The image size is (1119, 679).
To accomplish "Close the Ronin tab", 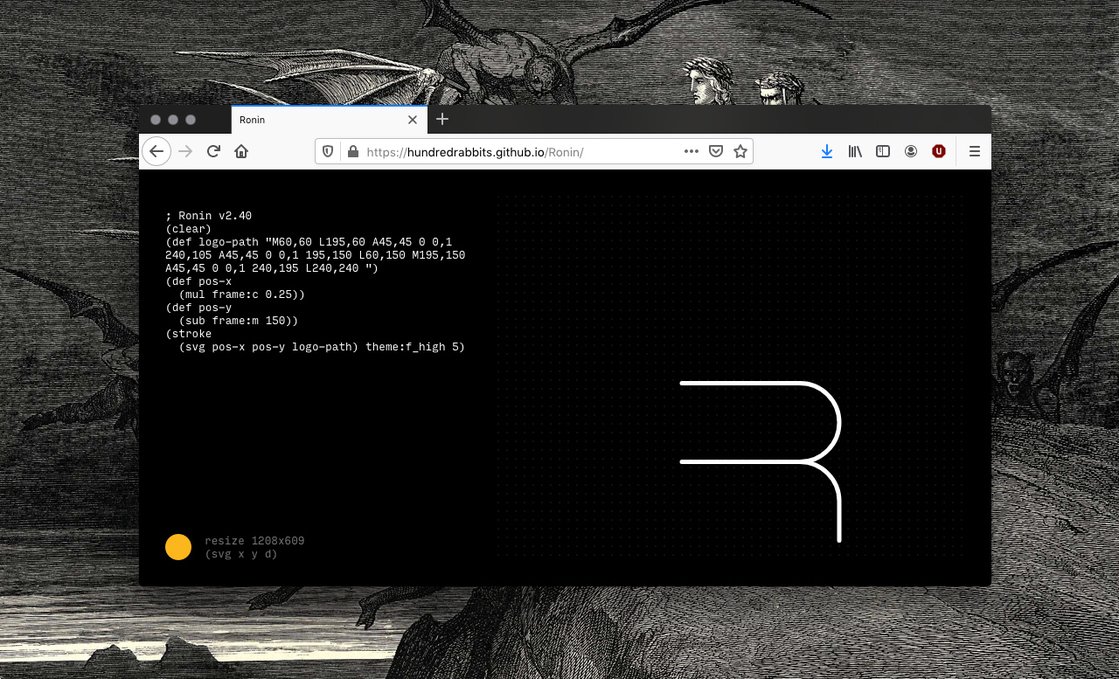I will [x=412, y=120].
